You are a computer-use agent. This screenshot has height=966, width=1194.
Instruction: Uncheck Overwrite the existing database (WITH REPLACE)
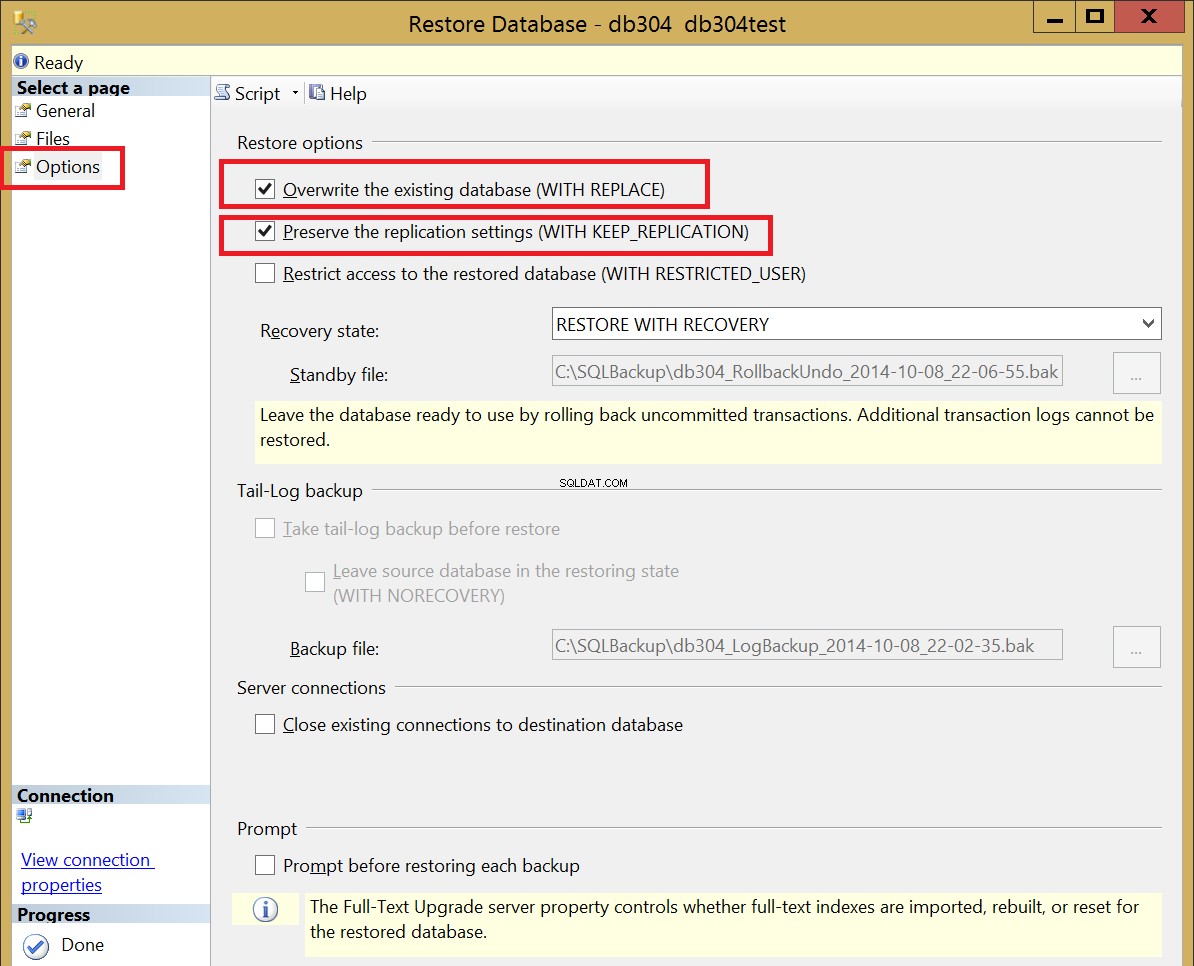(x=265, y=189)
